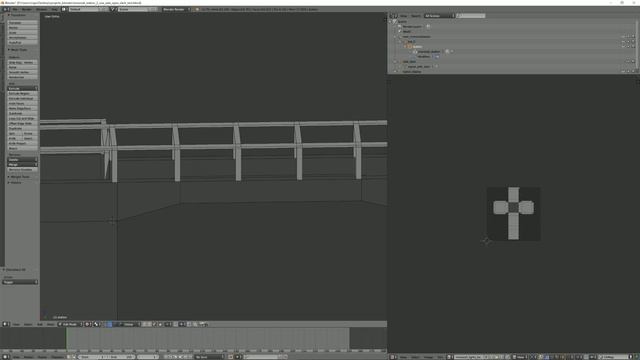Image resolution: width=640 pixels, height=360 pixels.
Task: Open the No Sync dropdown in timeline
Action: tap(208, 357)
